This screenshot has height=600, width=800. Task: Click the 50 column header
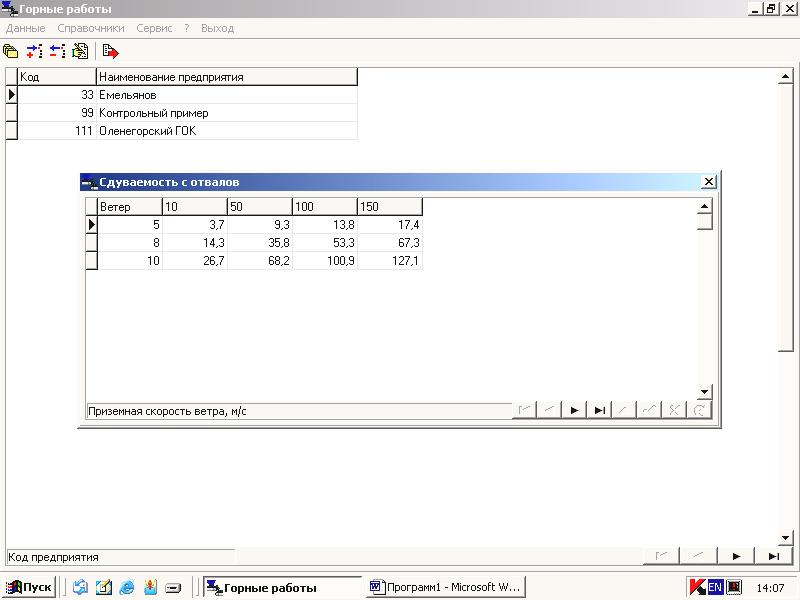260,207
